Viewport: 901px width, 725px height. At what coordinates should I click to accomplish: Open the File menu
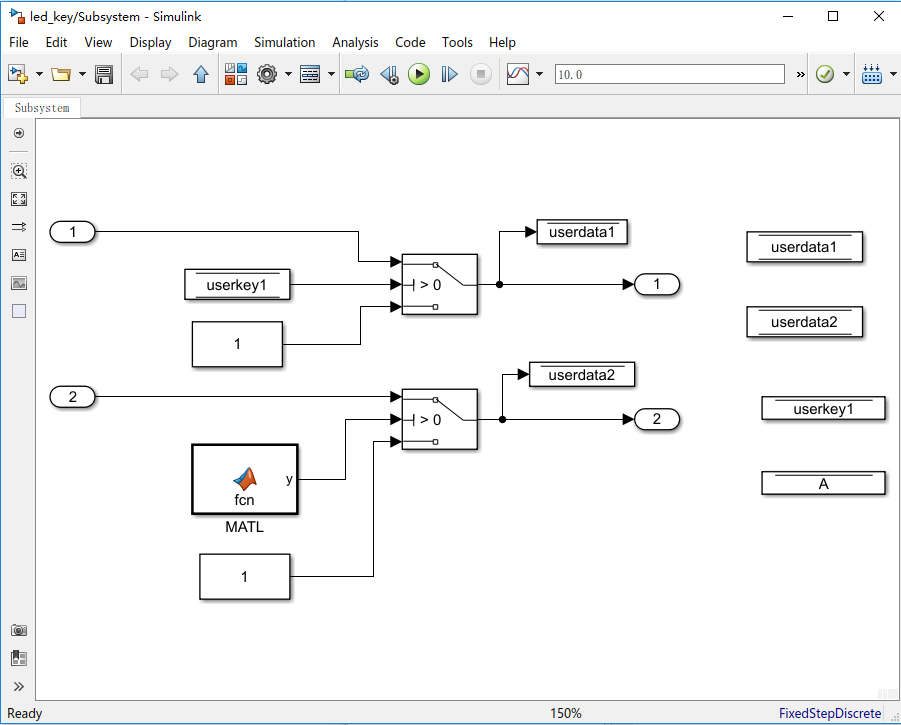point(19,43)
